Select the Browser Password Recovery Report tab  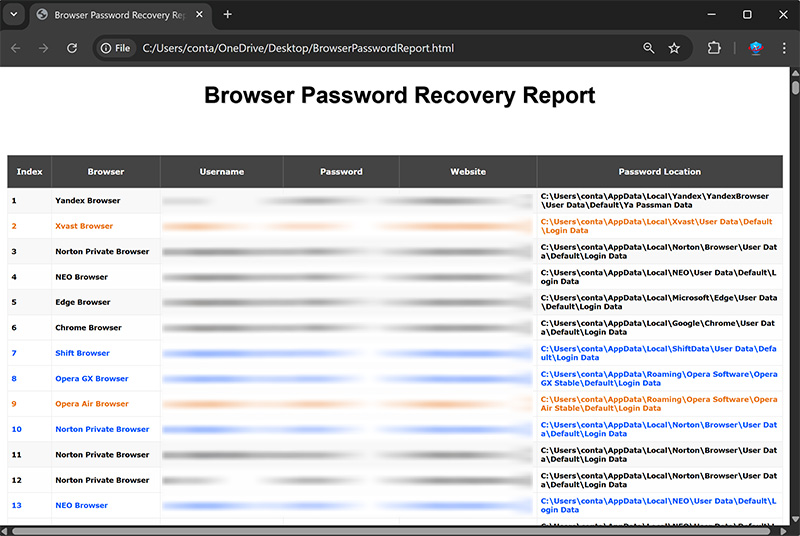point(115,15)
